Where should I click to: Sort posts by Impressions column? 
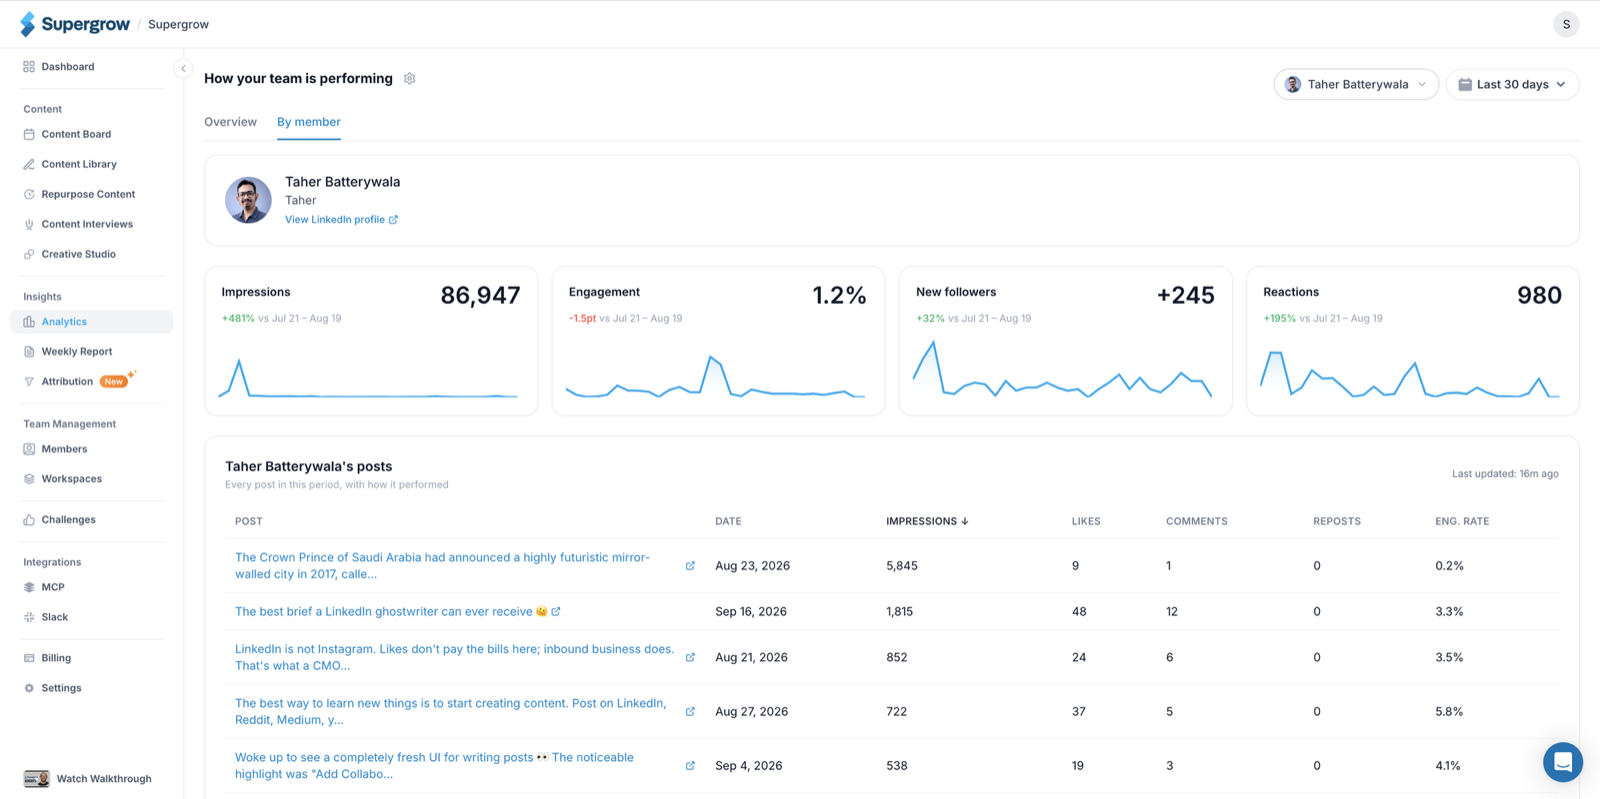click(x=927, y=521)
